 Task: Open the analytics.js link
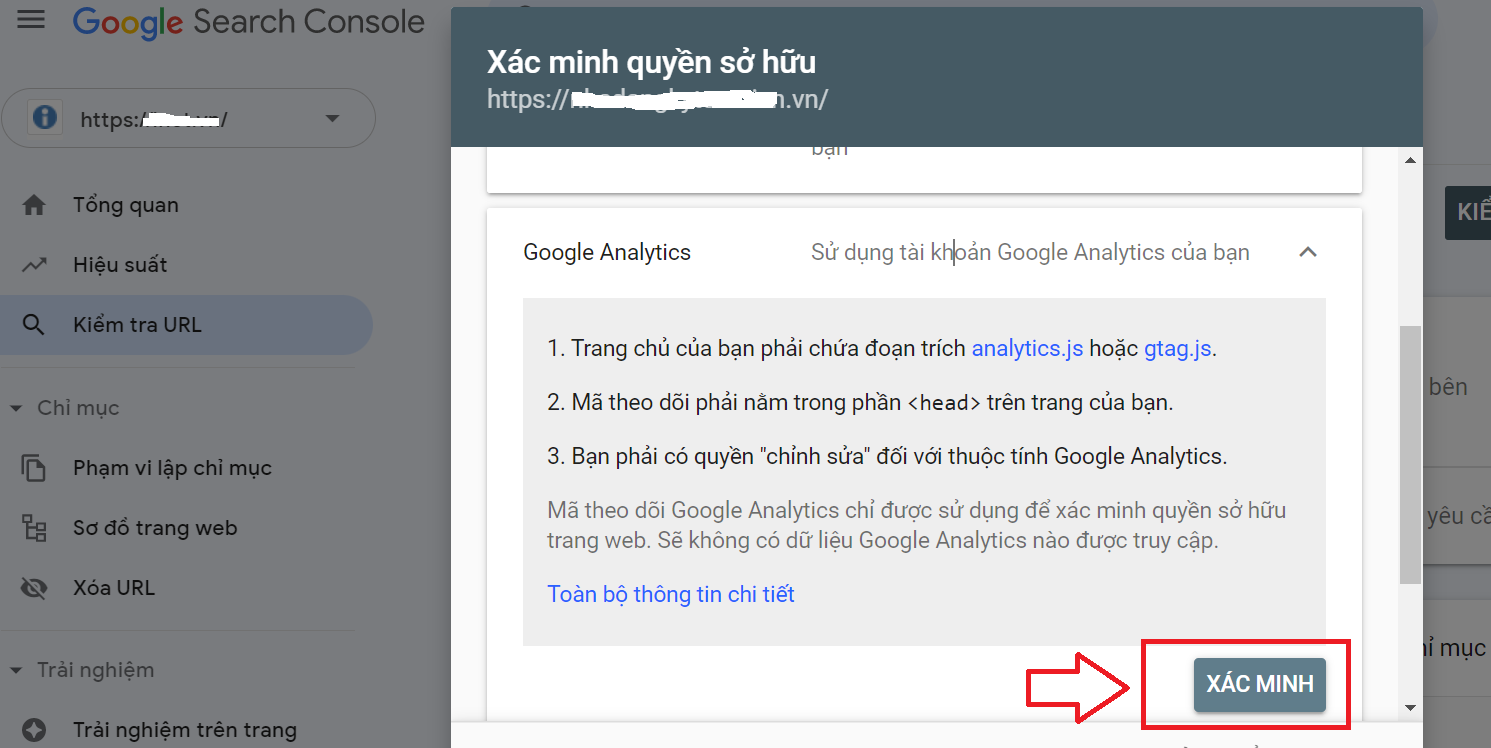pyautogui.click(x=1027, y=349)
